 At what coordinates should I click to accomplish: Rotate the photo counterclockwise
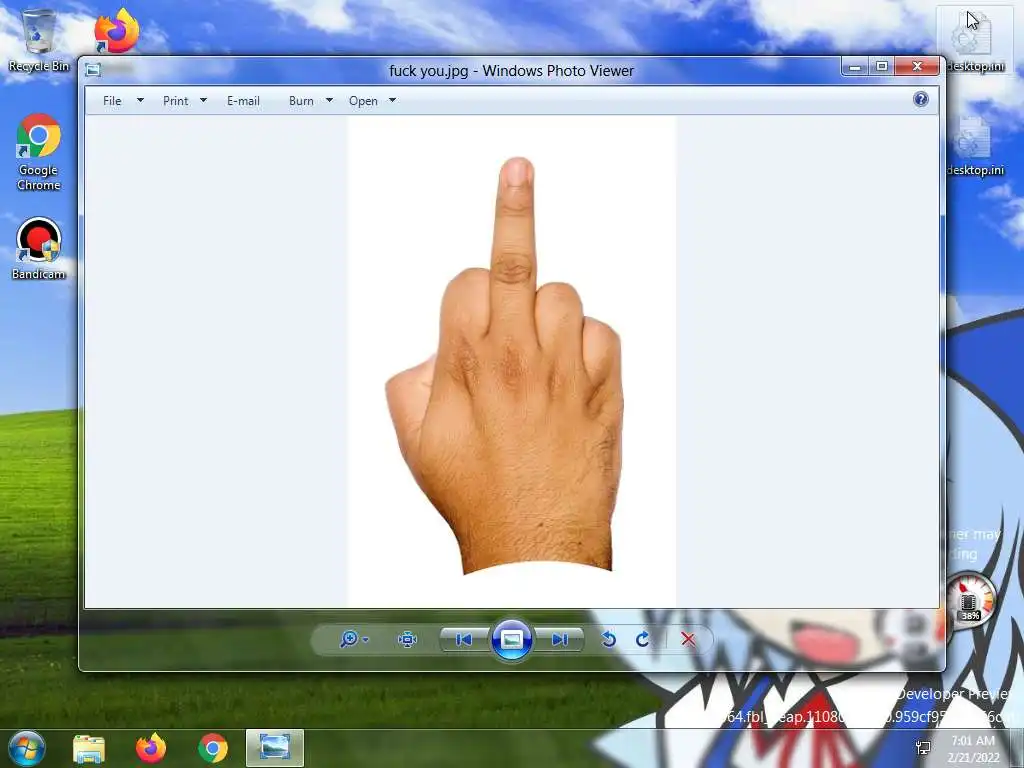click(609, 639)
